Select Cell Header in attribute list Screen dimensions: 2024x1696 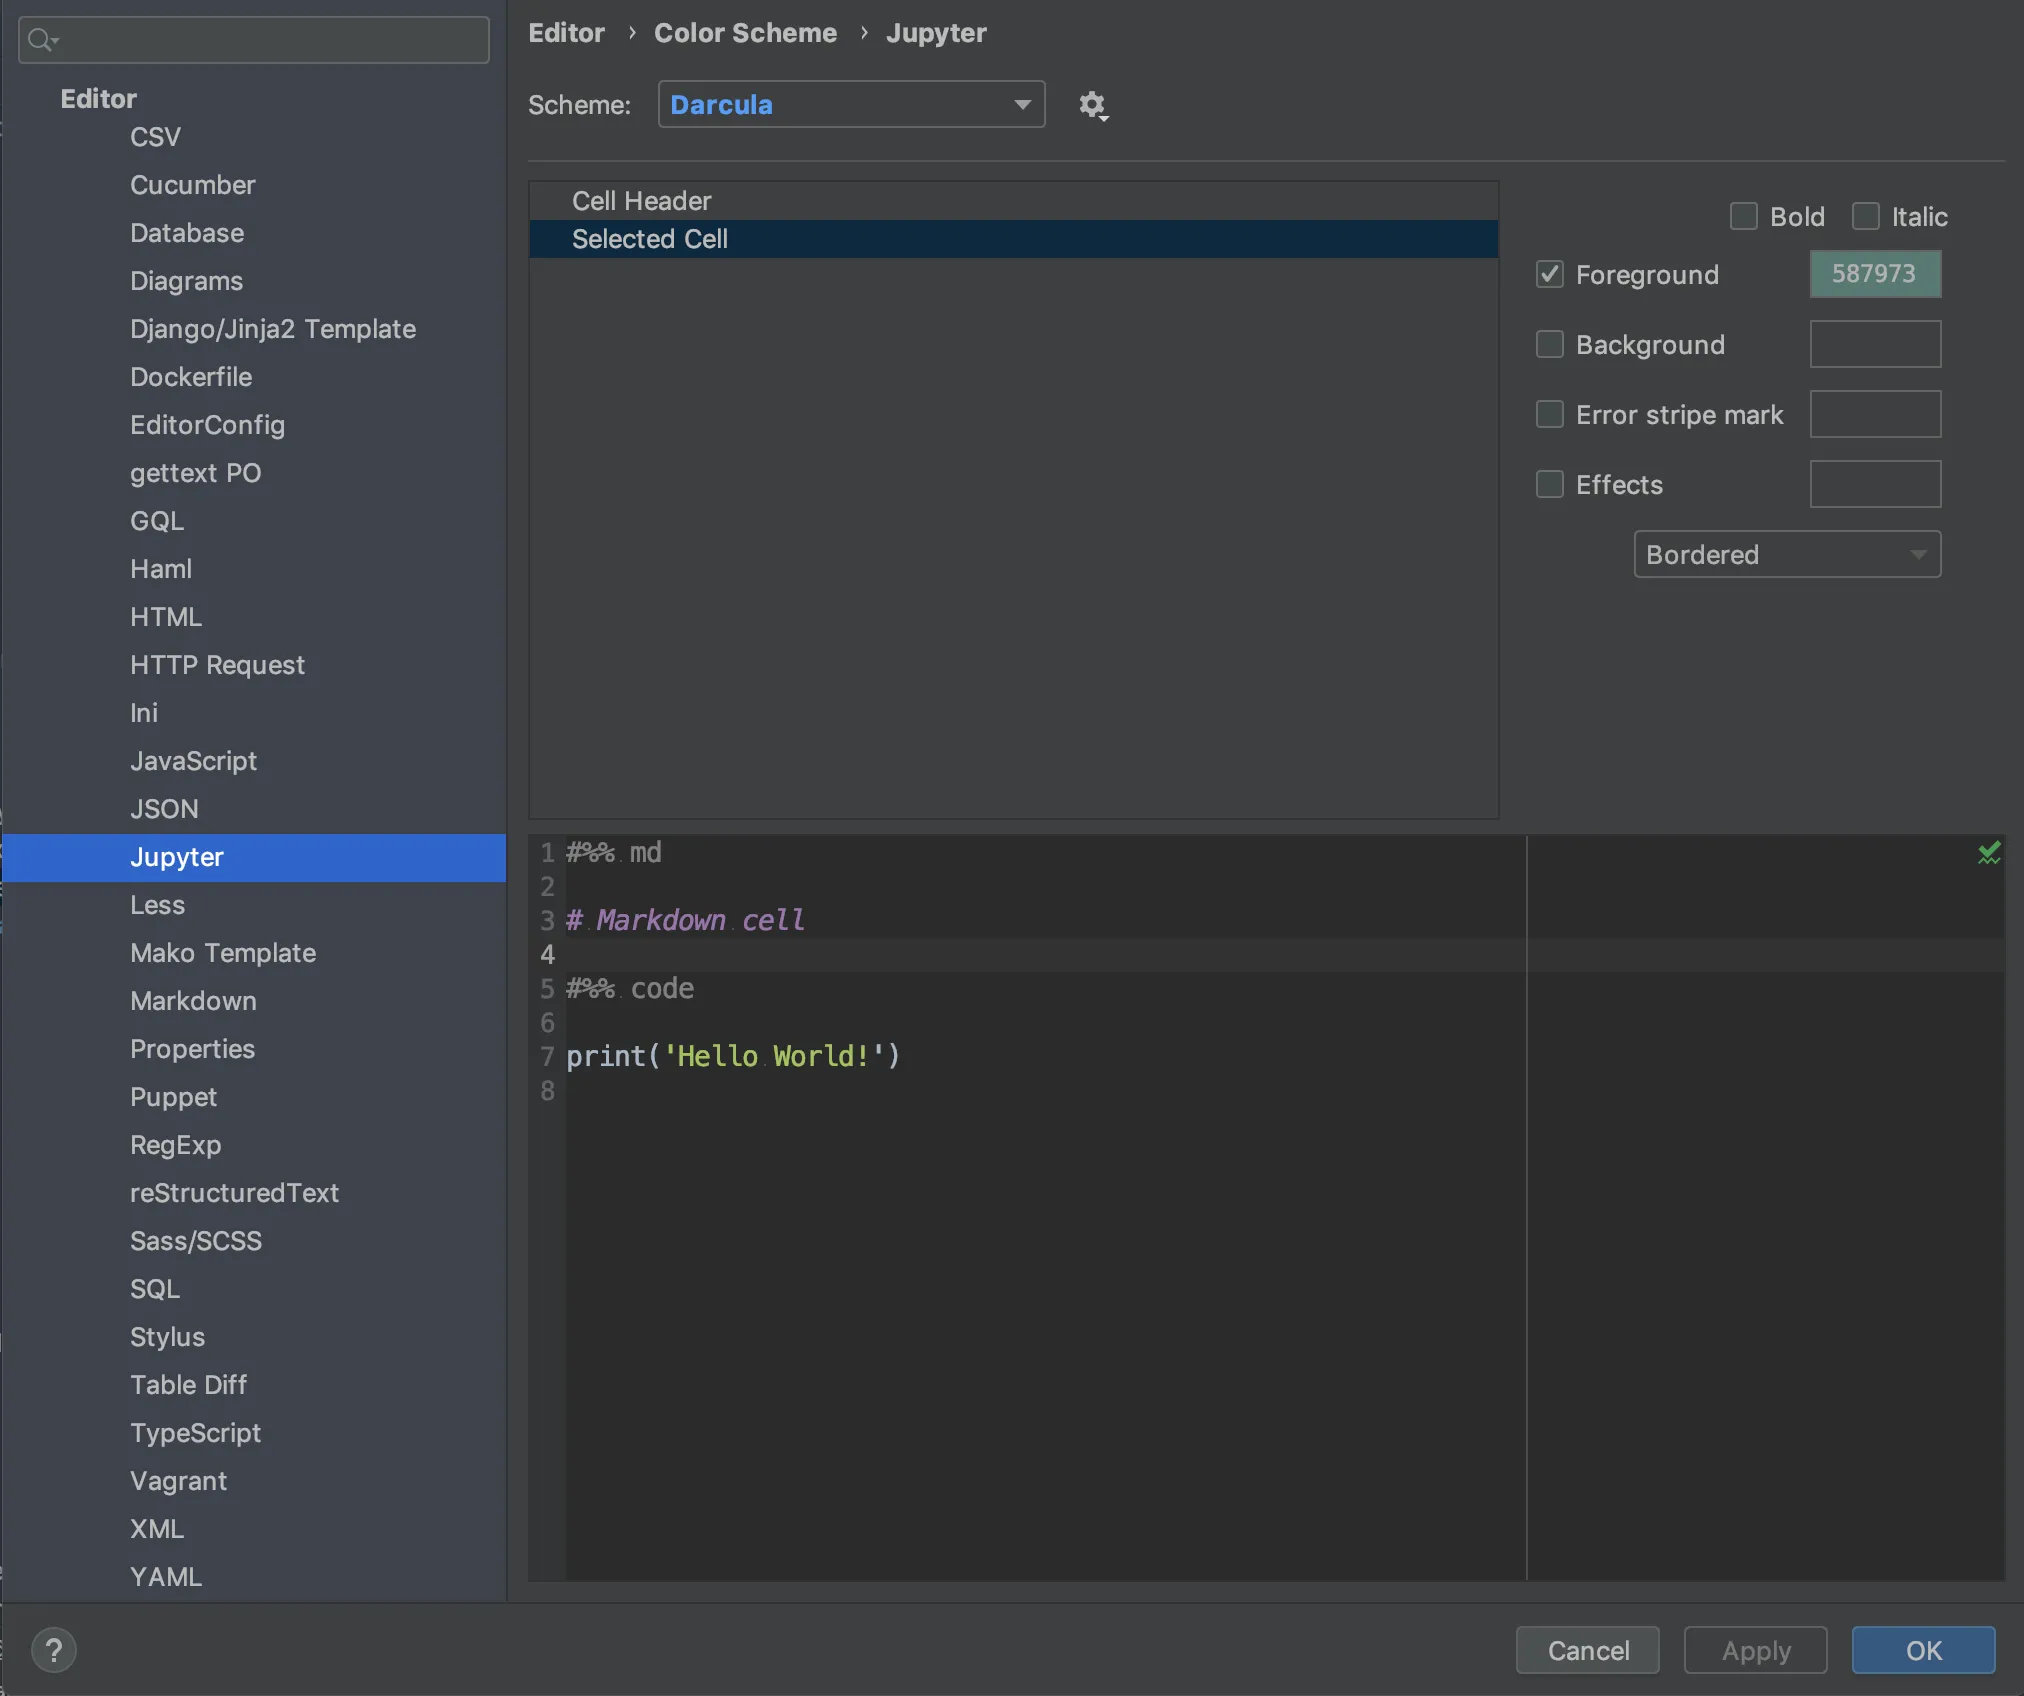[641, 201]
